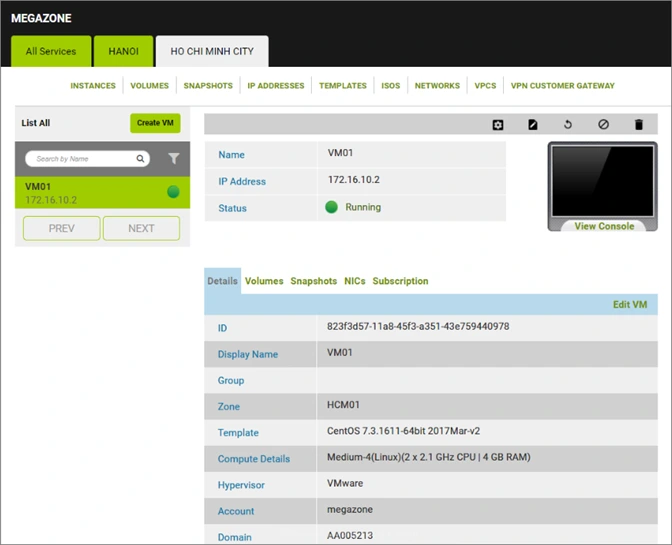Click the IP value 172.16.10.2 in summary

point(354,180)
